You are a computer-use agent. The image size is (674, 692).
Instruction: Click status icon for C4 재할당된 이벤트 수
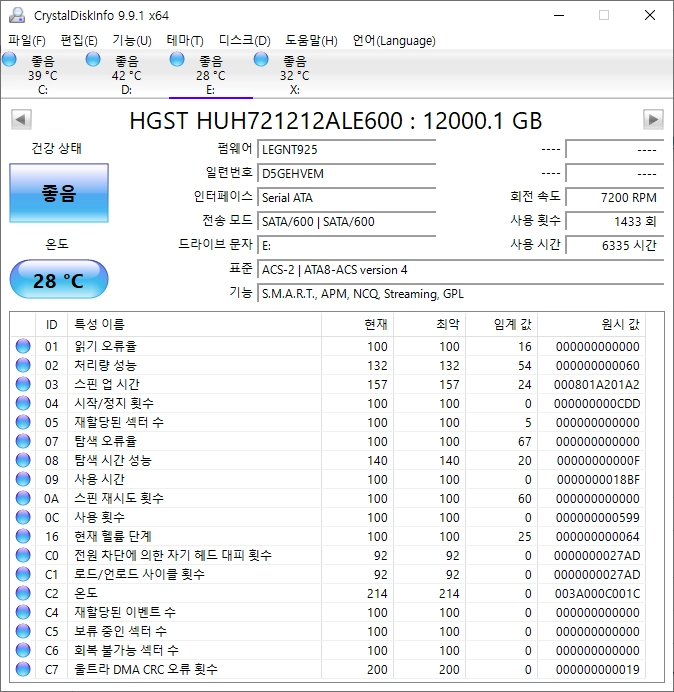click(x=23, y=612)
